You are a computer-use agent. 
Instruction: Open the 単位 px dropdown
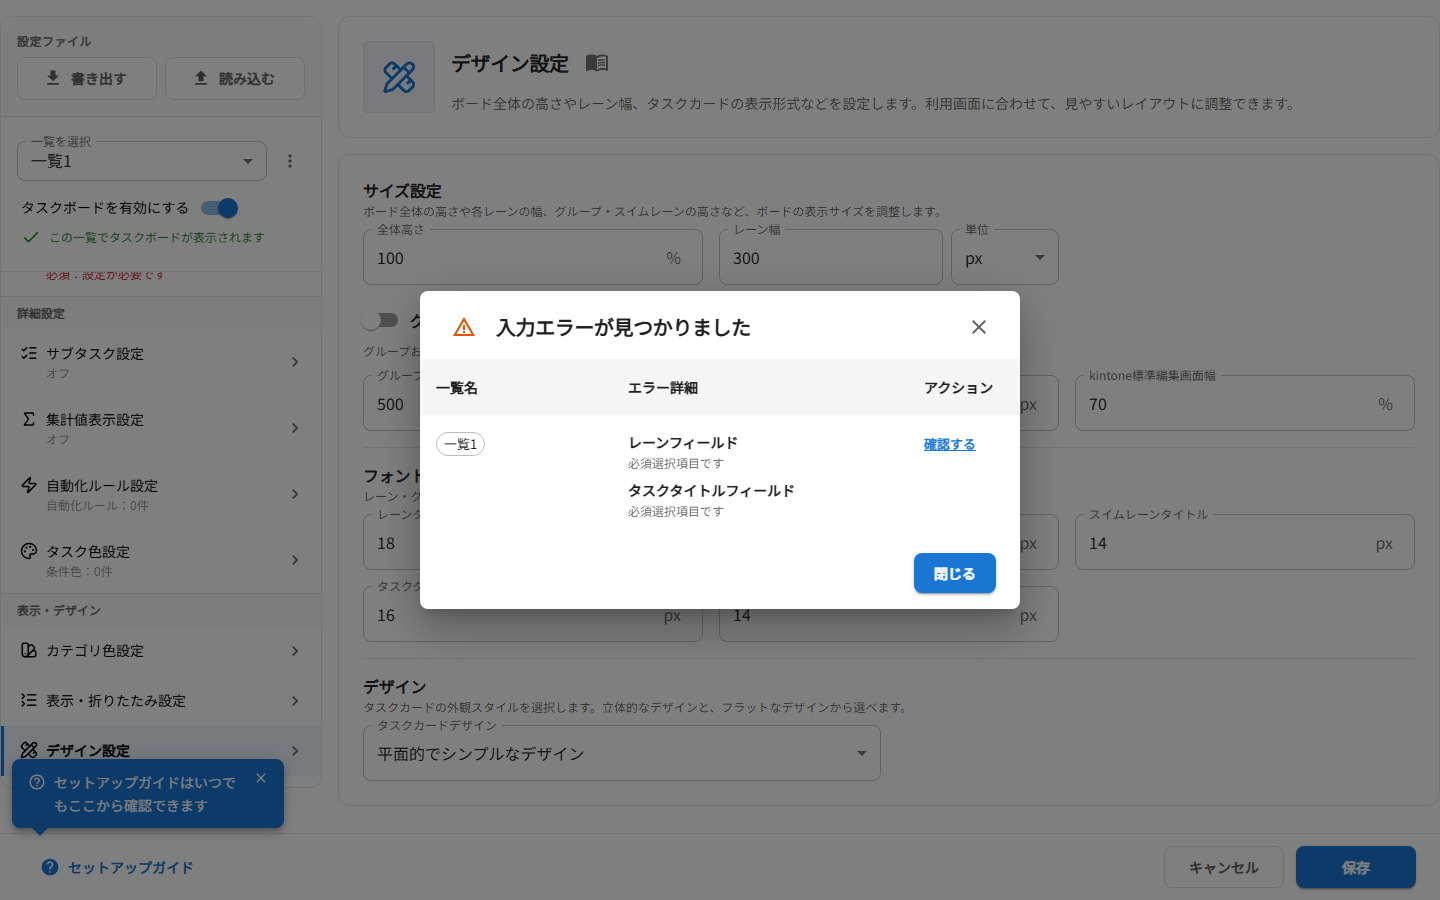[x=1005, y=258]
